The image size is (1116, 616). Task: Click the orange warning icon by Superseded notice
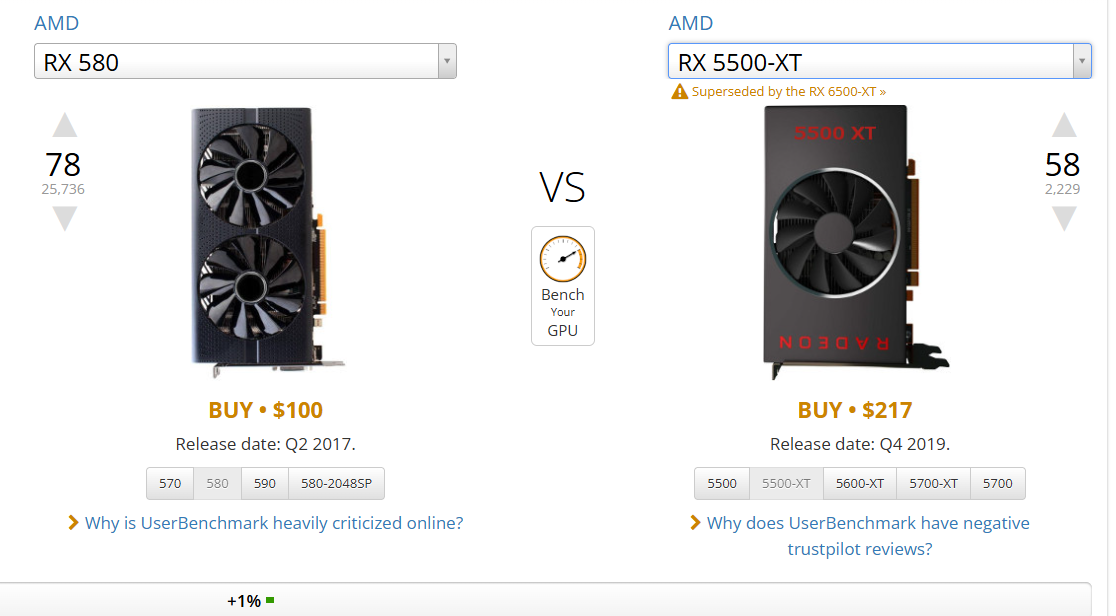click(x=680, y=92)
